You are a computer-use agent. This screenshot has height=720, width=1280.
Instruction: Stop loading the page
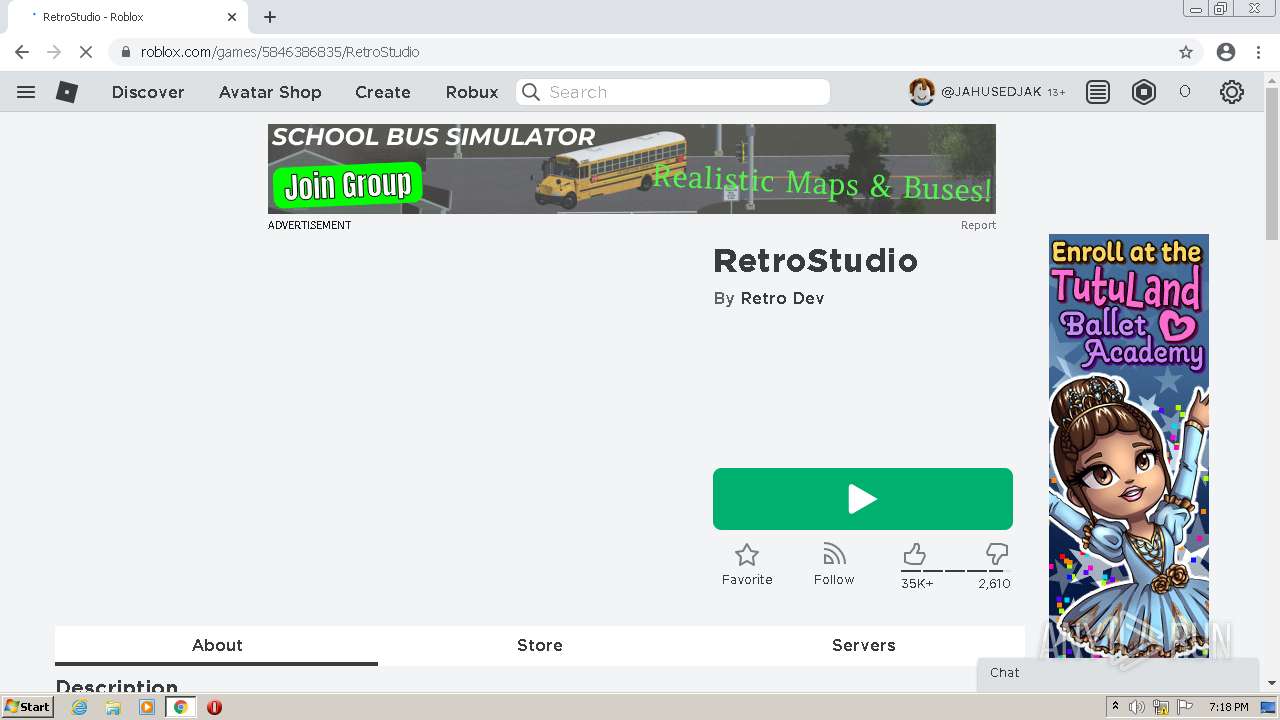point(86,52)
